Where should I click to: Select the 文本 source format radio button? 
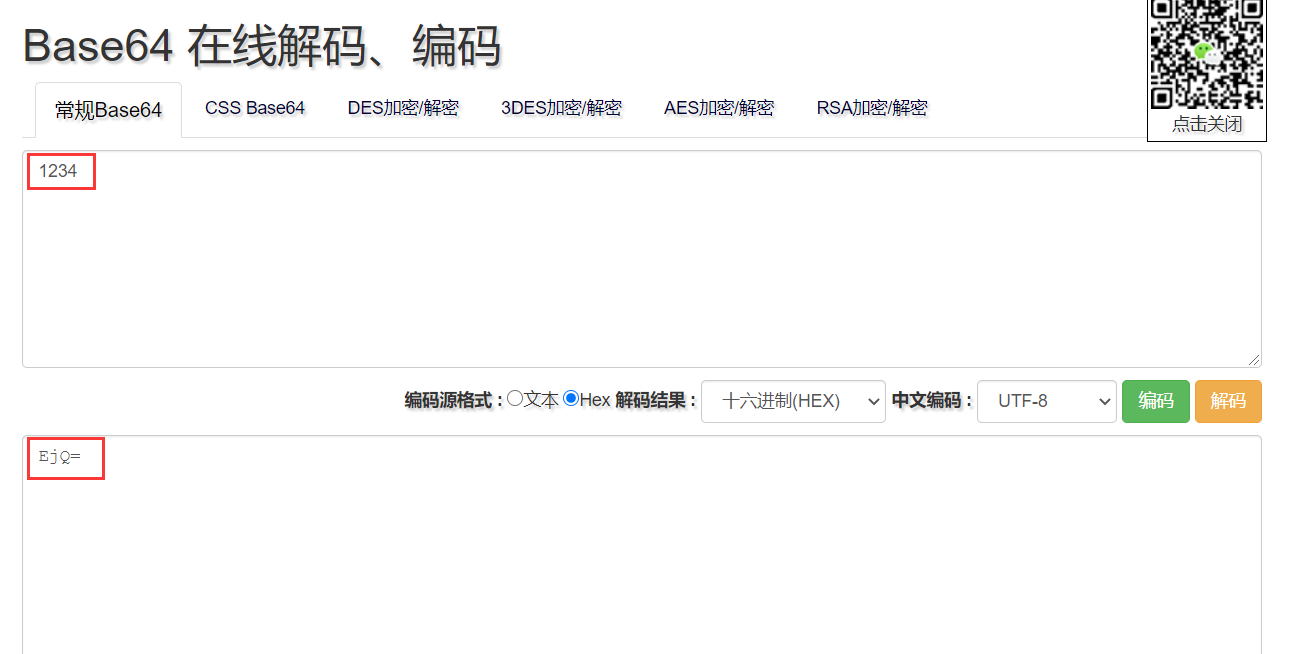coord(515,399)
